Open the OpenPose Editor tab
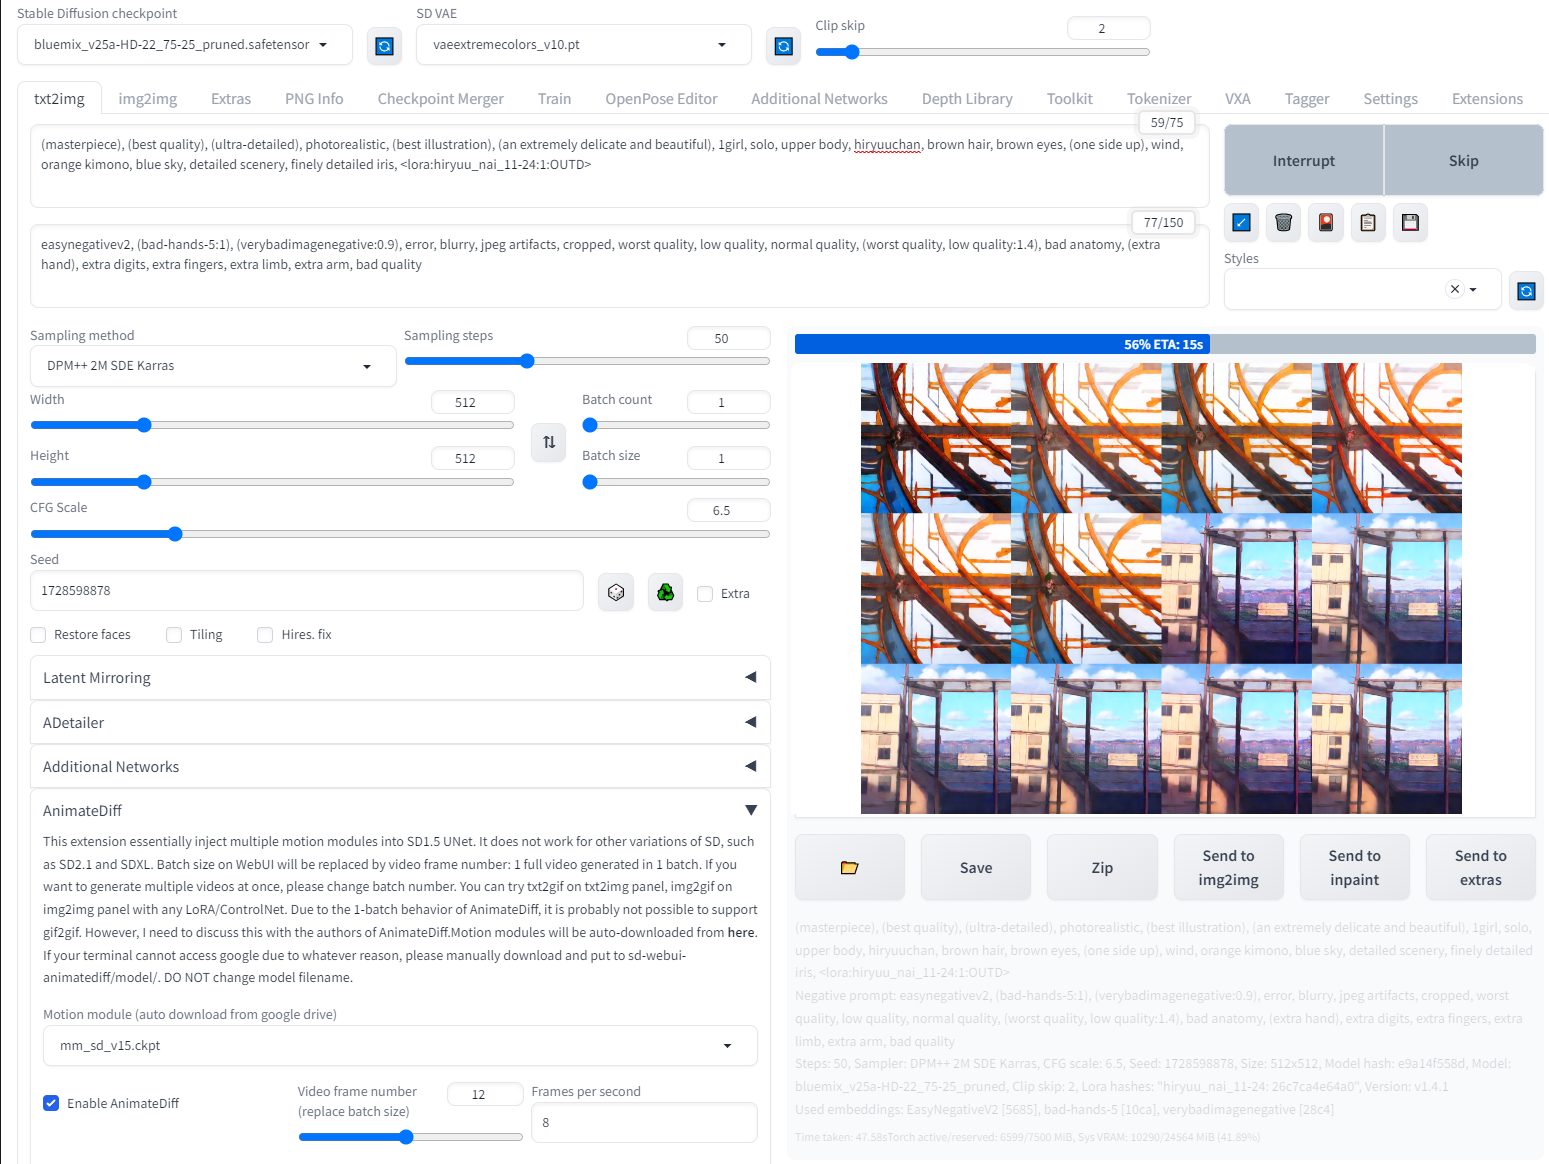1549x1164 pixels. pyautogui.click(x=660, y=98)
